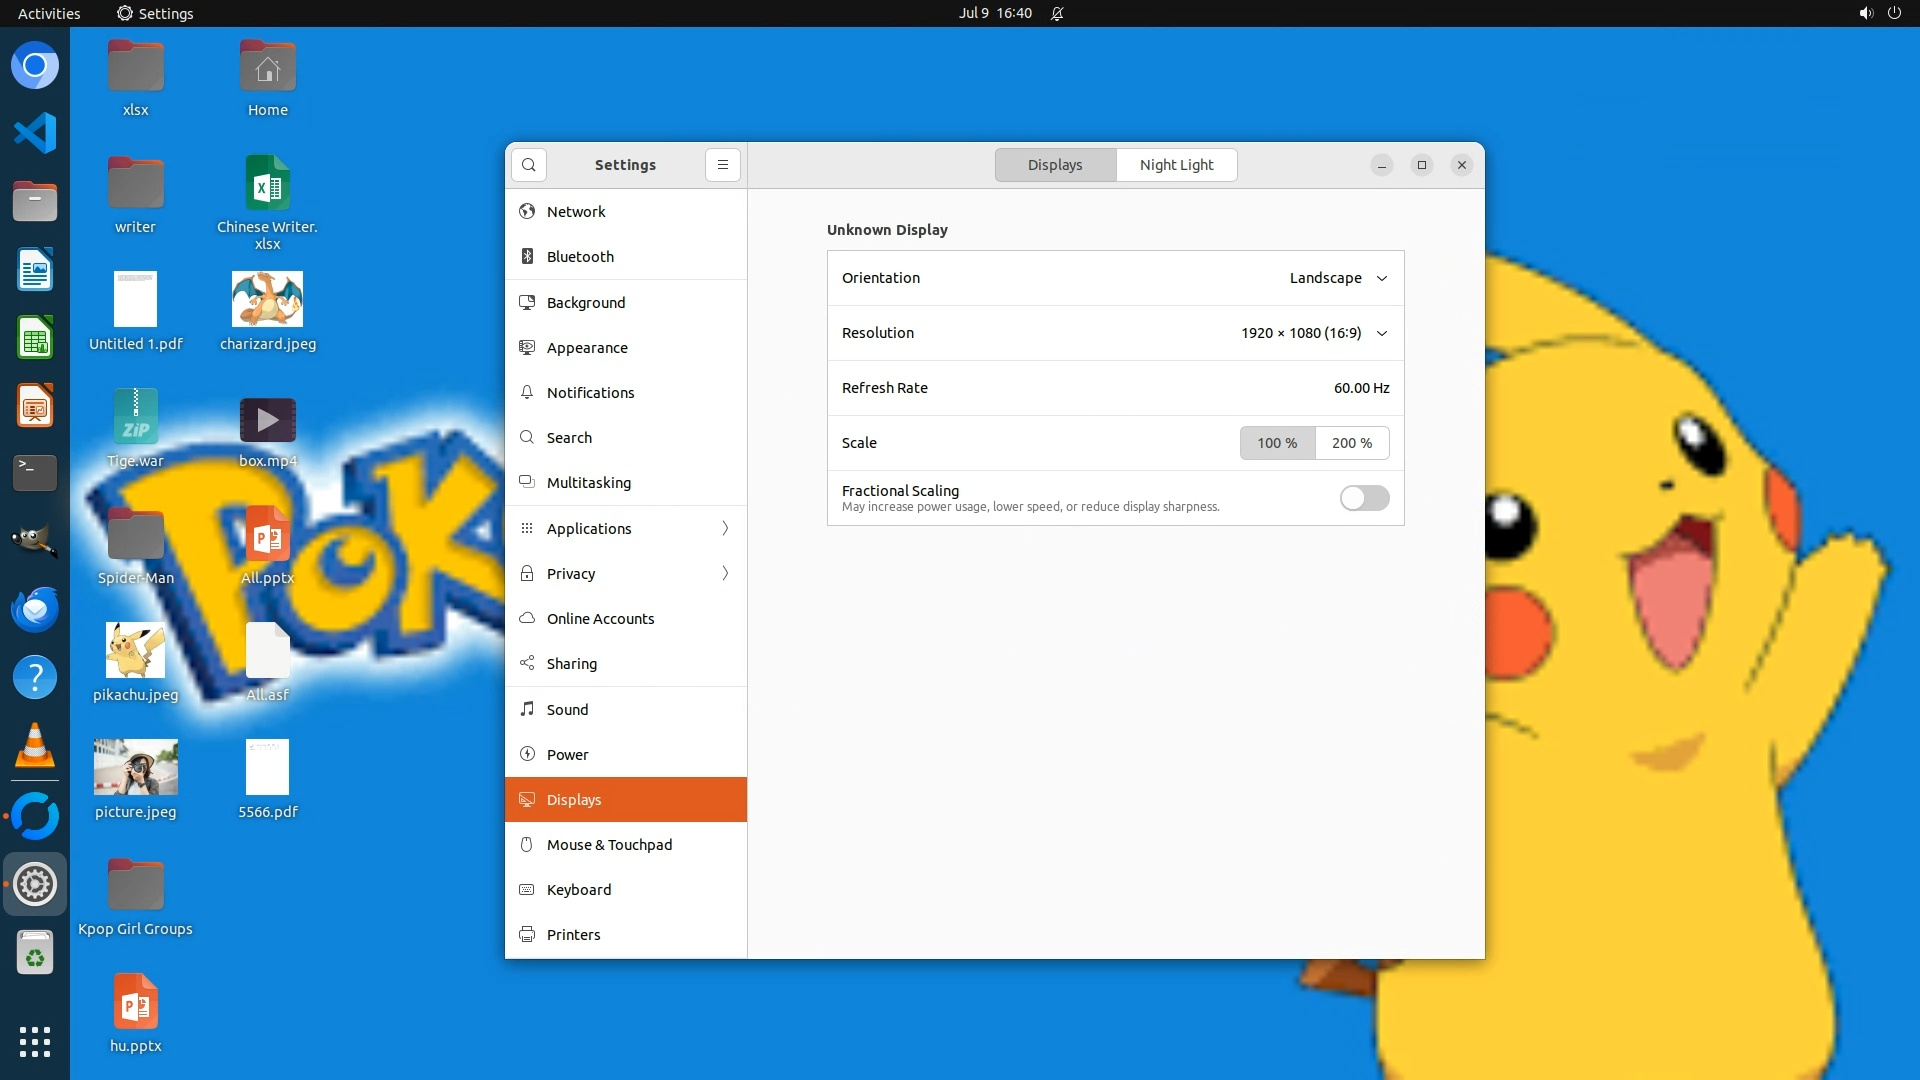Open Mouse & Touchpad settings
Screen dimensions: 1920x1080
point(609,845)
